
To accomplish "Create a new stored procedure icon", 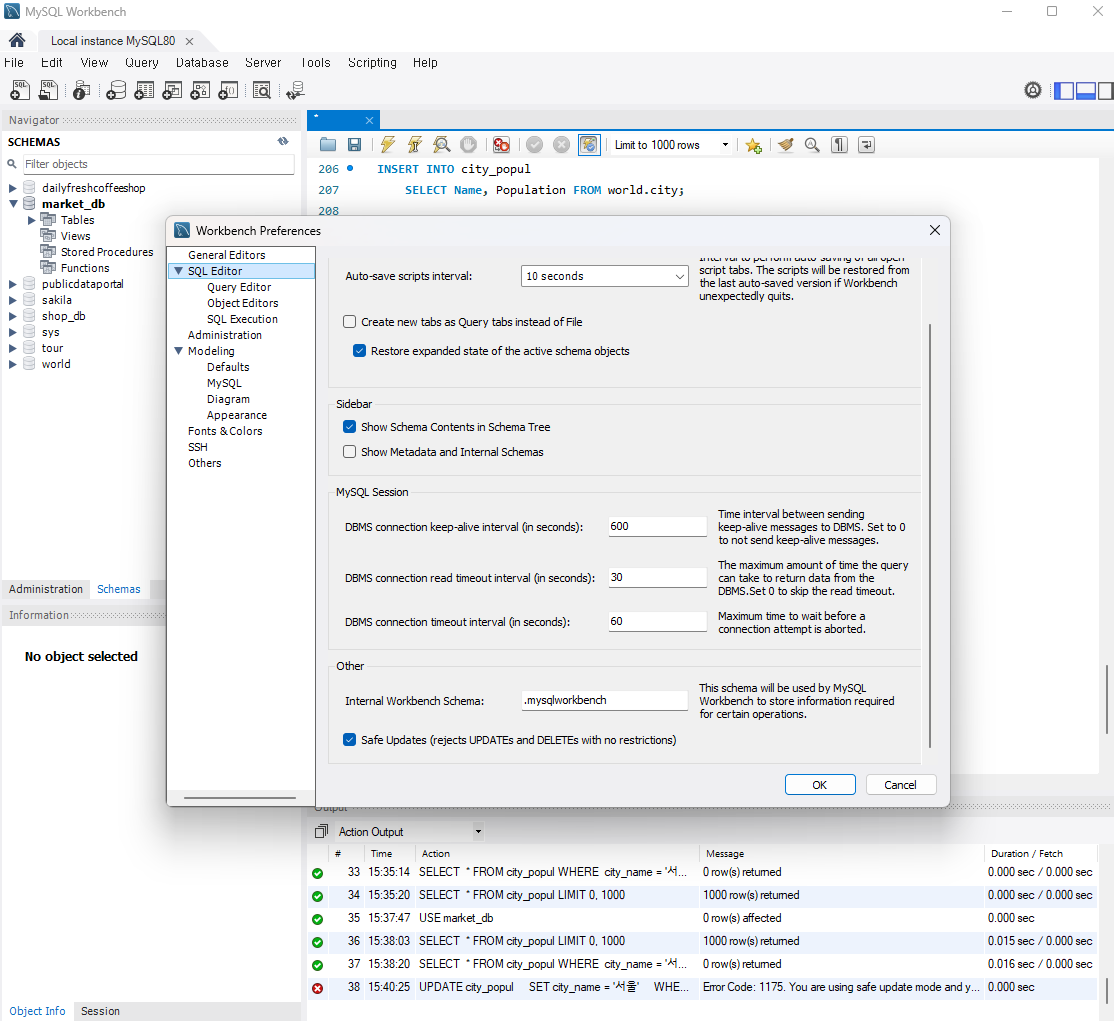I will pos(200,90).
